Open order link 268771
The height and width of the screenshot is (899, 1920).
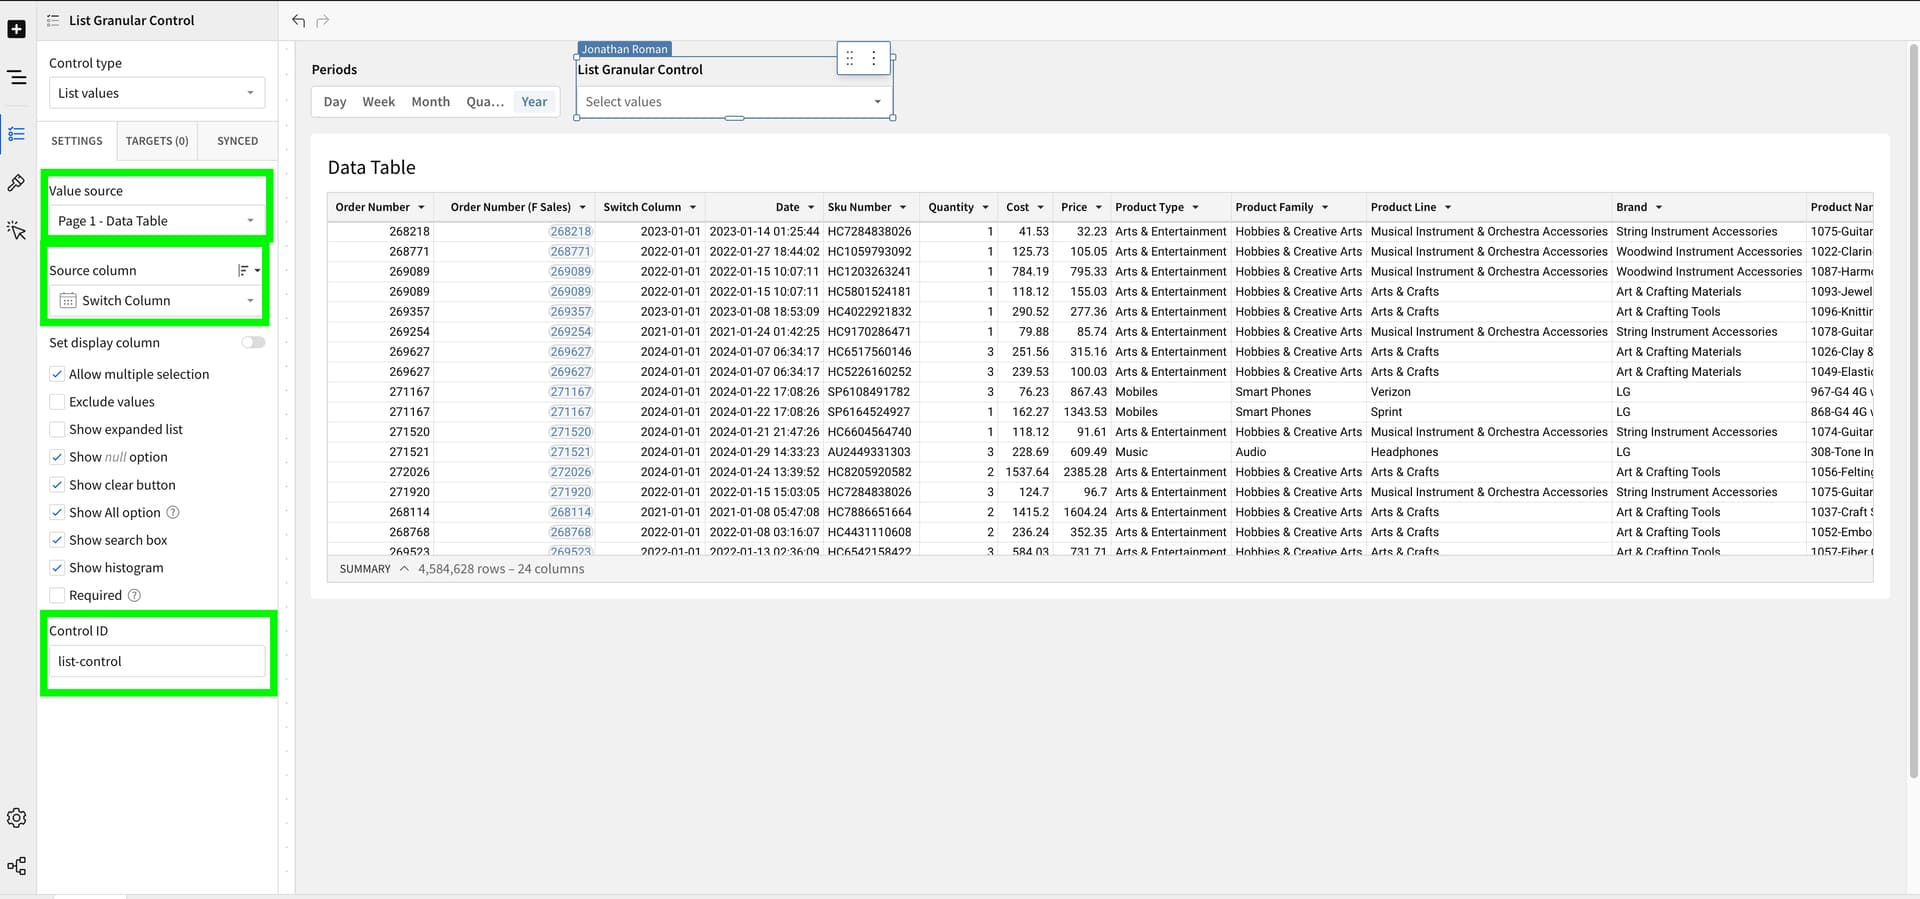[570, 251]
